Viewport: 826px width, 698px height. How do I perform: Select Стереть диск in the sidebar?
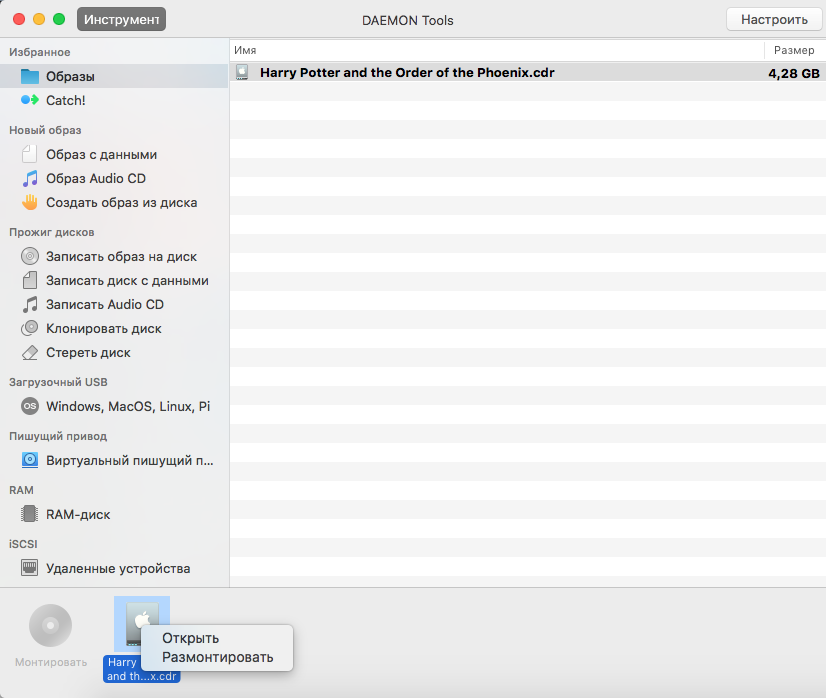[114, 352]
